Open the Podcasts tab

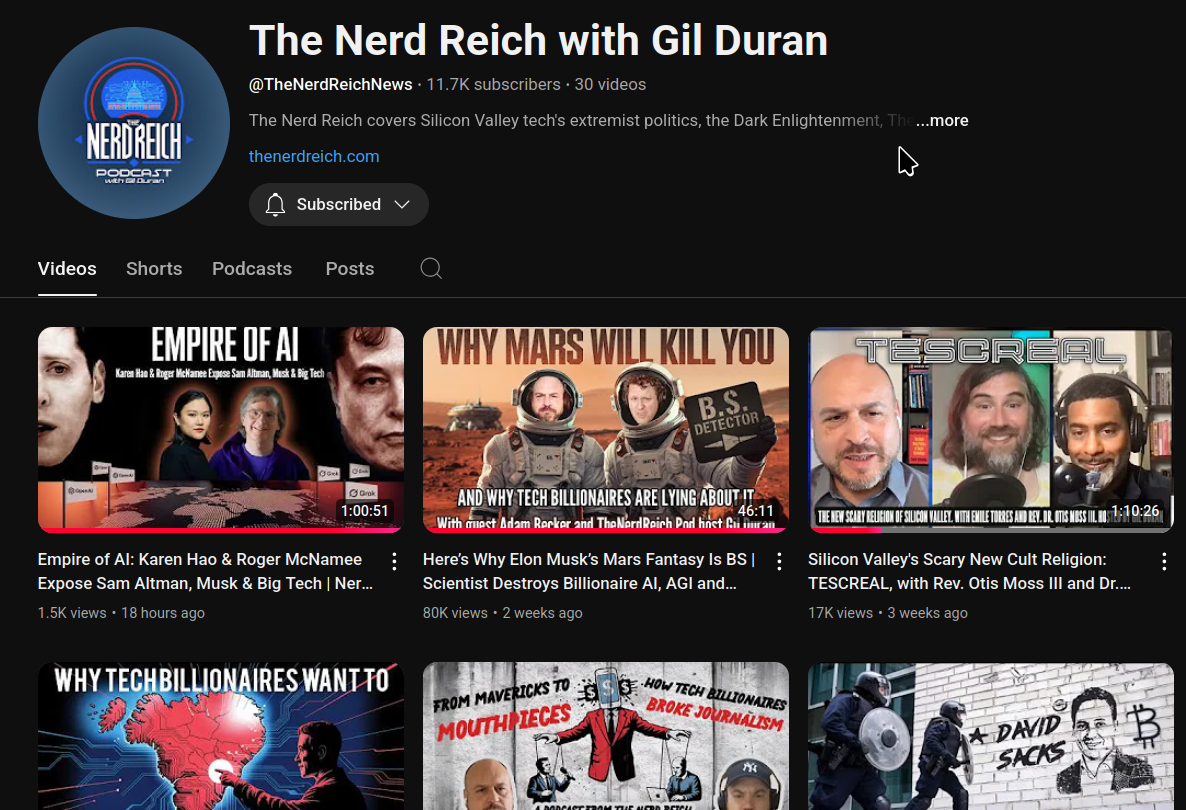252,268
